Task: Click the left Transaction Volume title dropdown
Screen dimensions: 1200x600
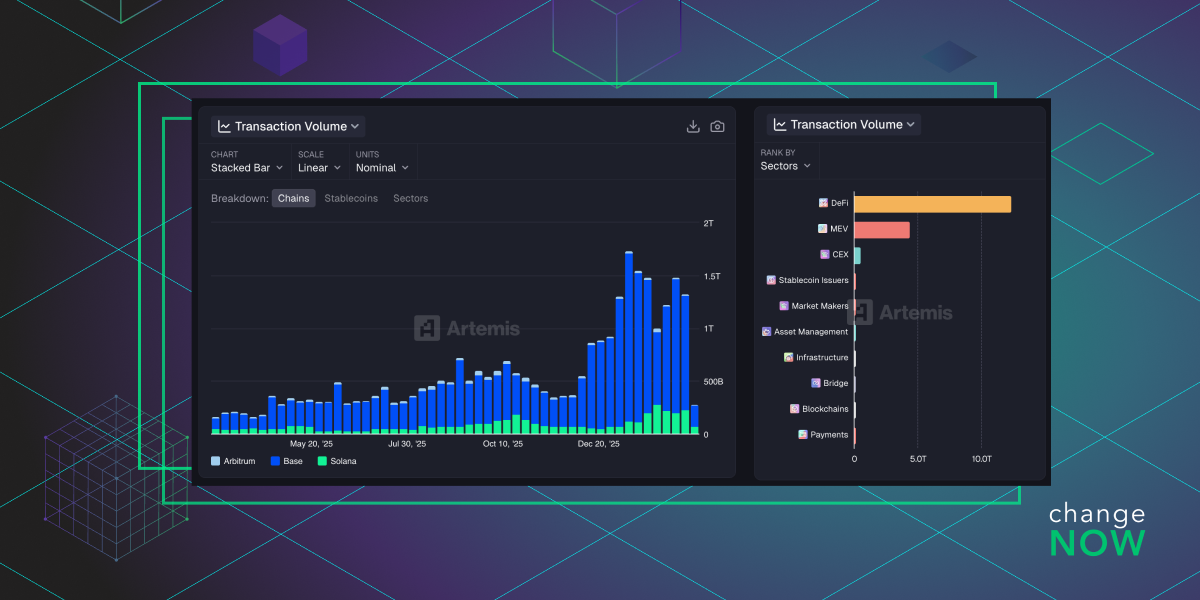Action: click(x=290, y=126)
